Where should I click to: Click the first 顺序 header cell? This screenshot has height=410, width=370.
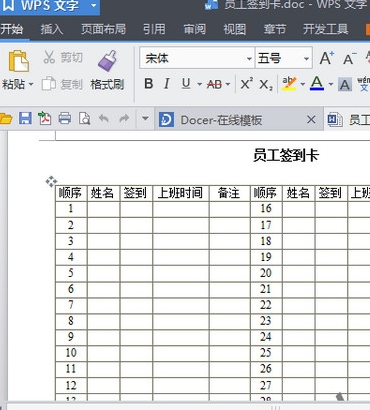coord(71,193)
